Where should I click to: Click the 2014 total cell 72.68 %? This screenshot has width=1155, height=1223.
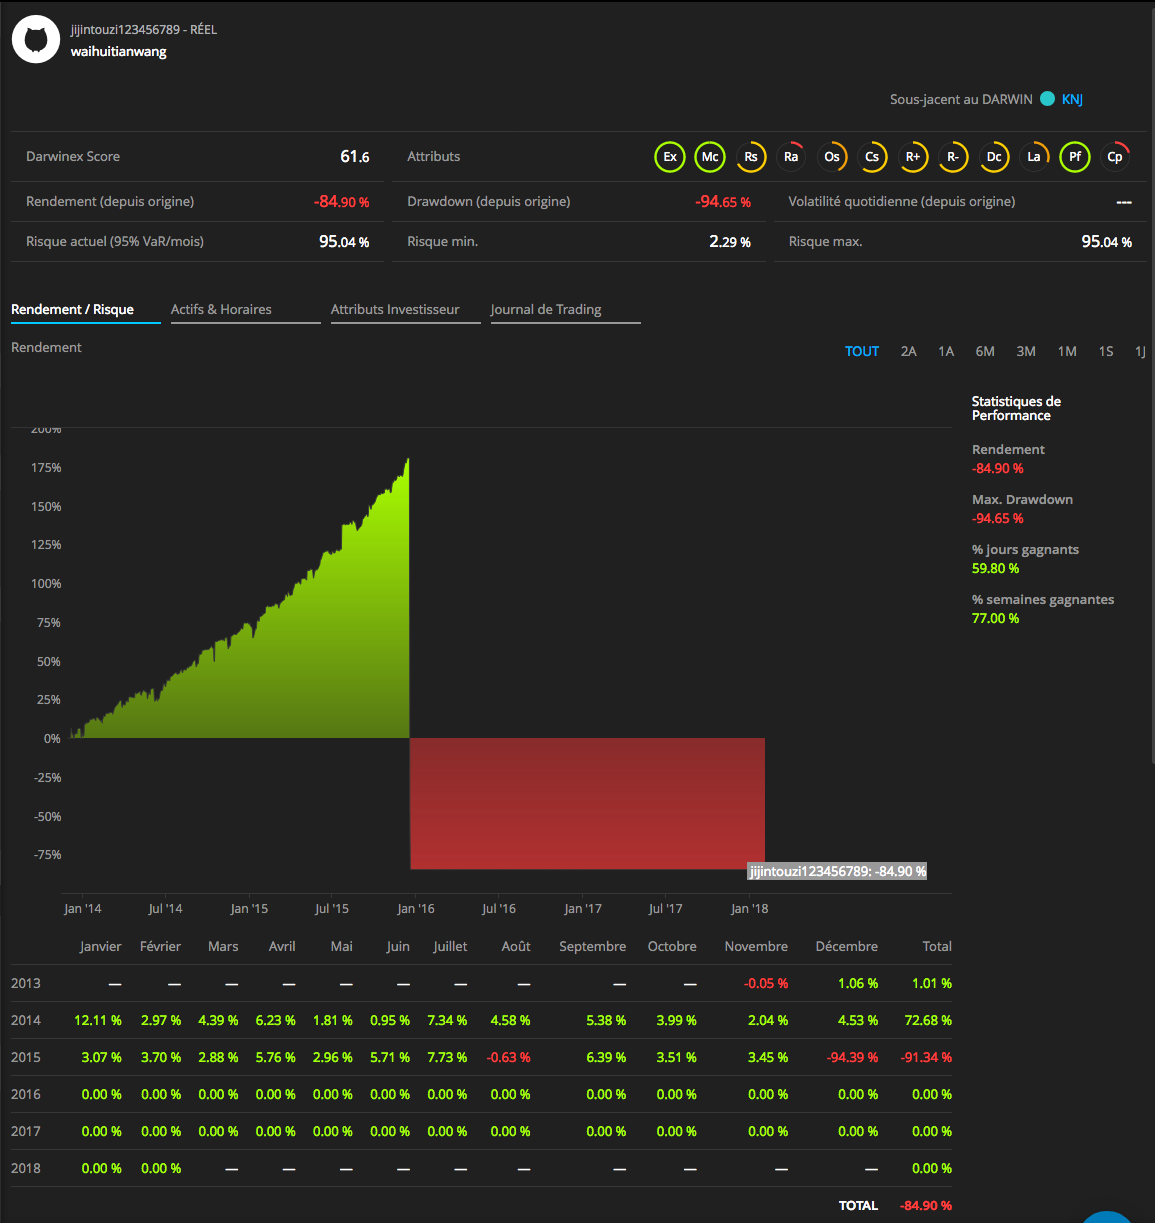(x=928, y=1021)
